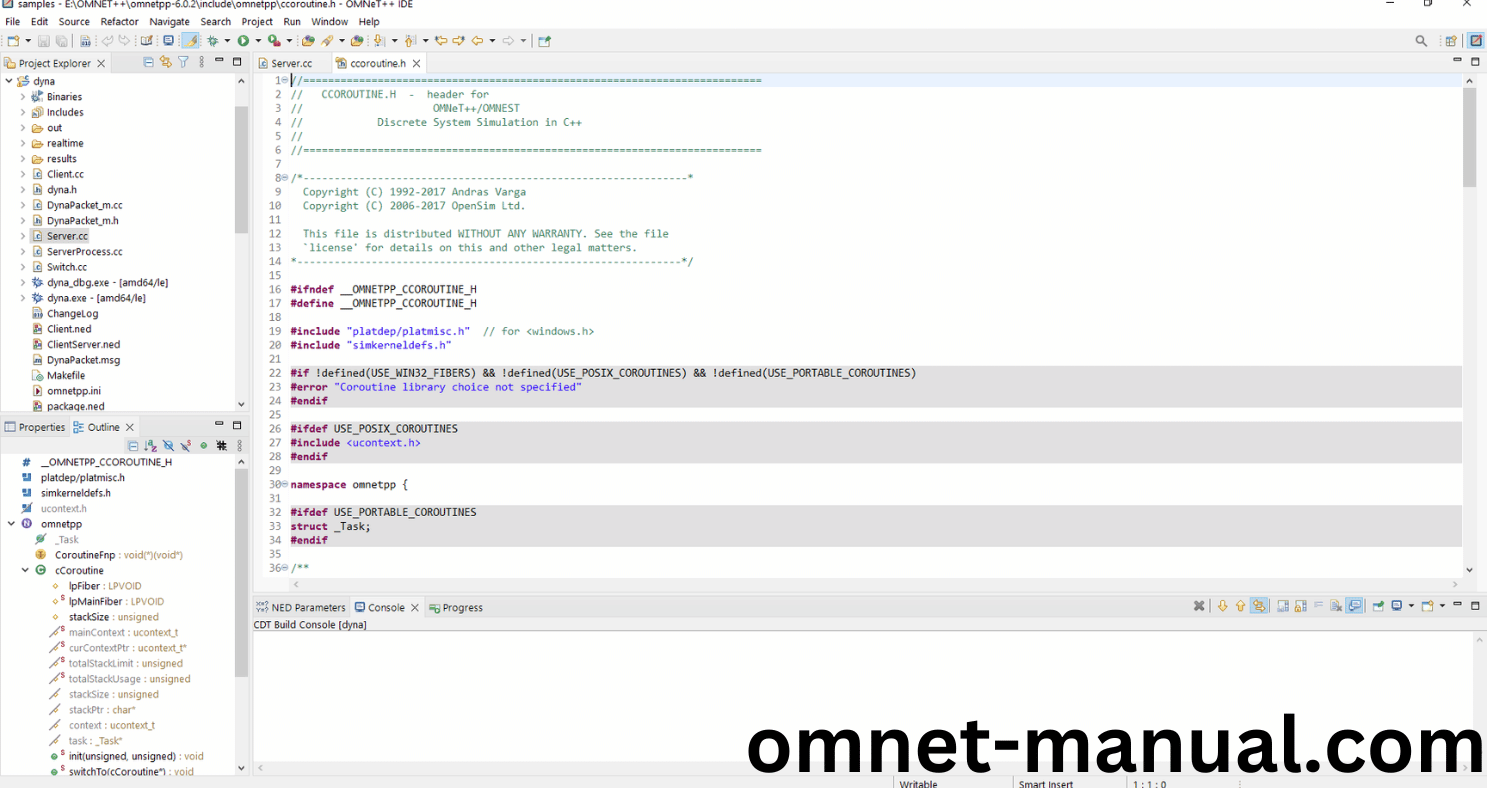The image size is (1487, 788).
Task: Open the NED Parameters tab
Action: (307, 607)
